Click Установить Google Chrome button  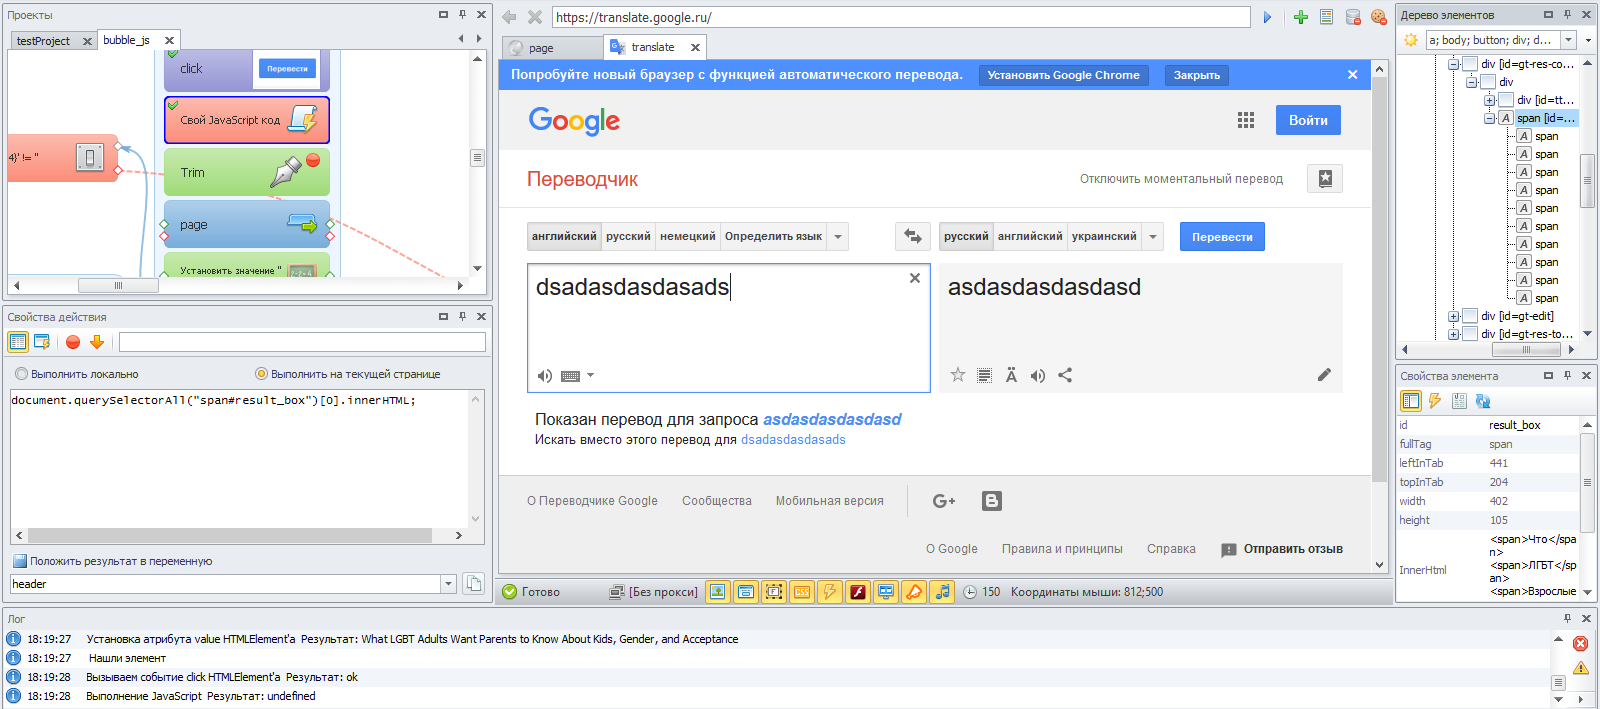(1063, 75)
